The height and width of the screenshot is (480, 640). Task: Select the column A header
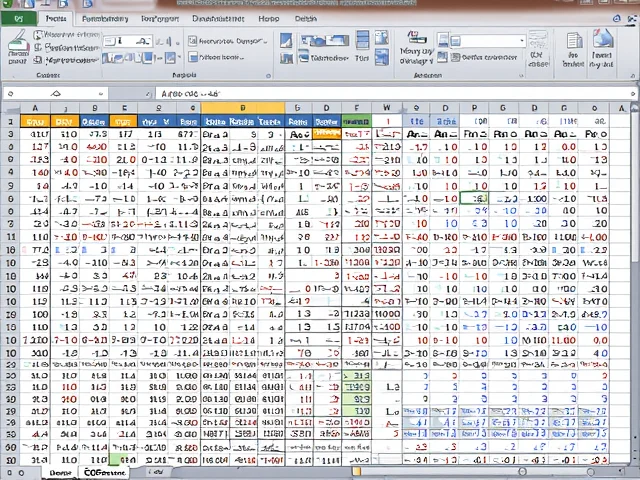tap(35, 108)
